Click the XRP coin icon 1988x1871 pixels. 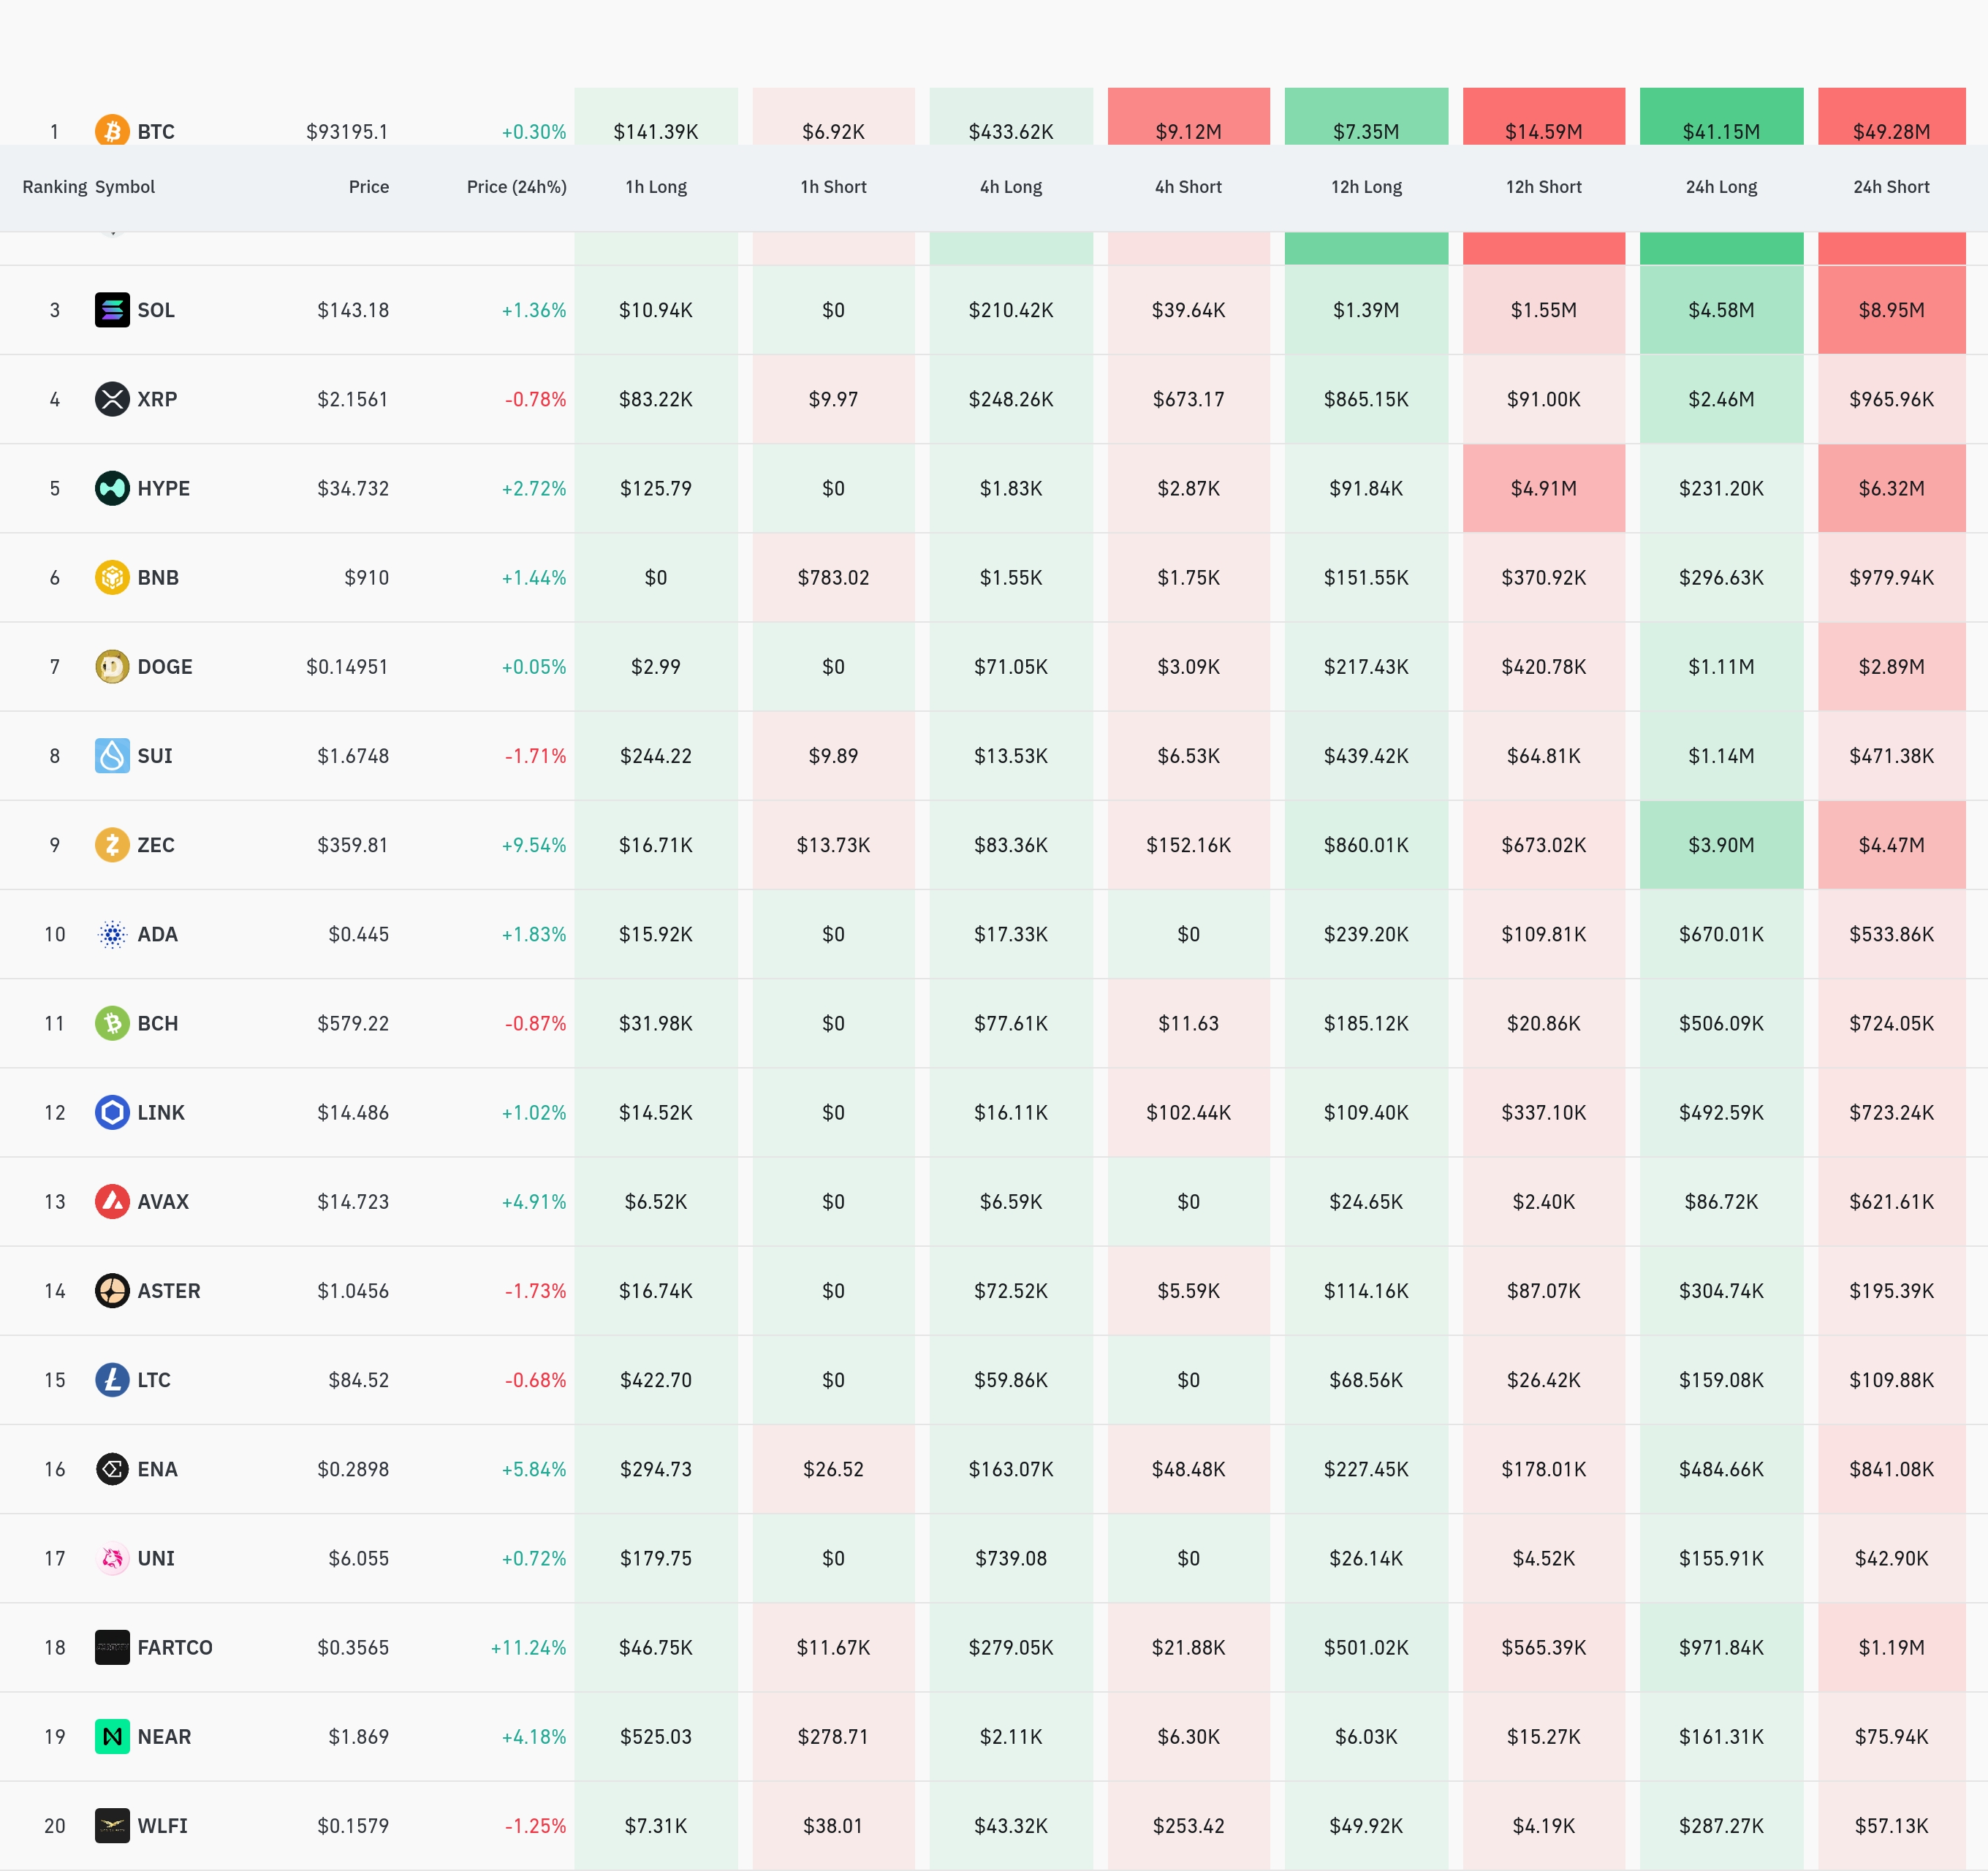[112, 399]
